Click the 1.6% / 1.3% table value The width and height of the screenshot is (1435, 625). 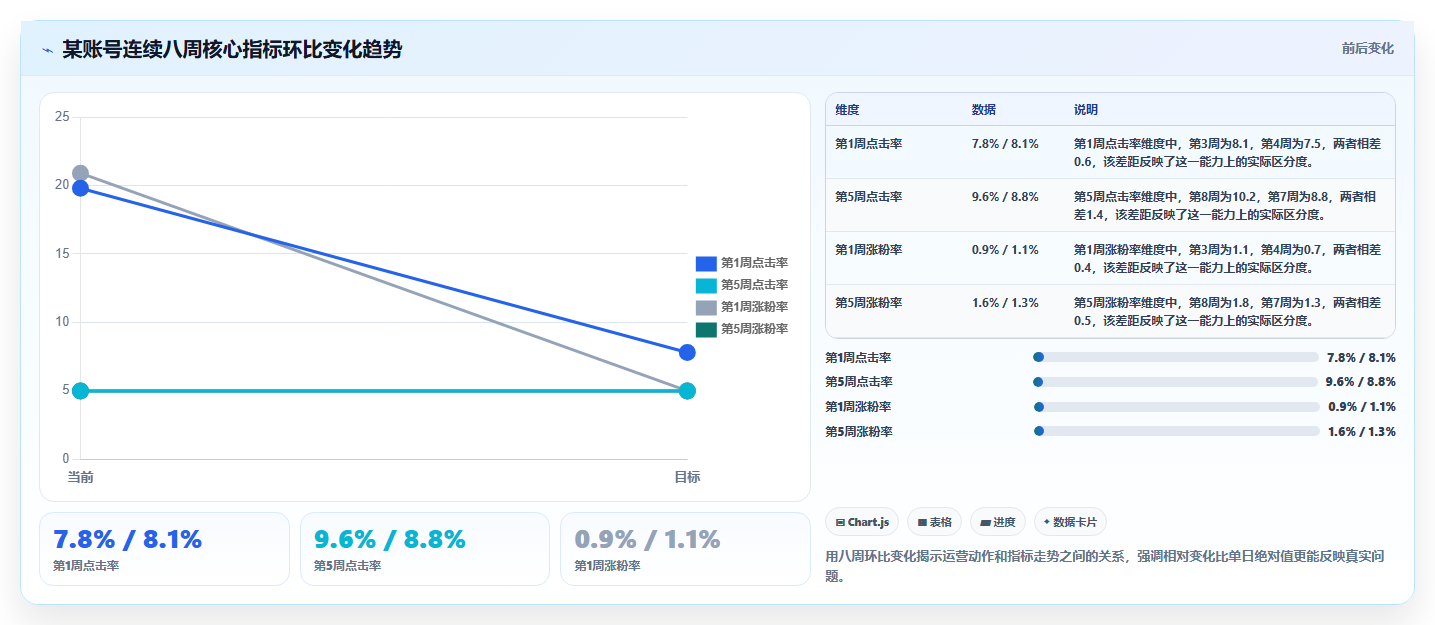pos(1005,303)
